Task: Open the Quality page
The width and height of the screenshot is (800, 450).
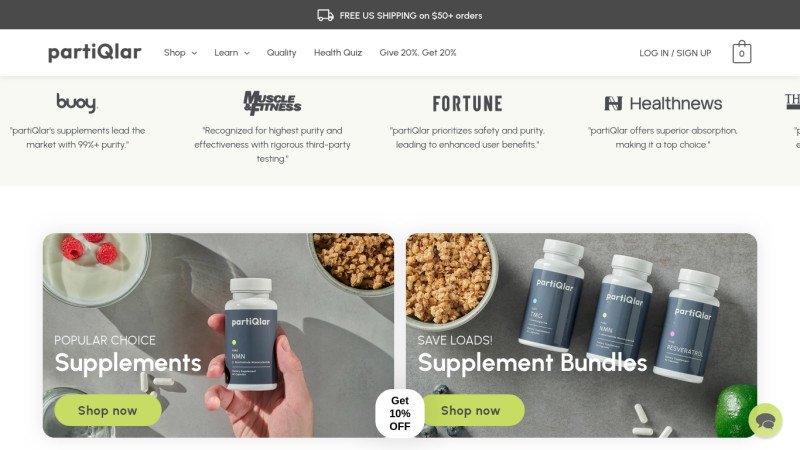Action: click(x=281, y=53)
